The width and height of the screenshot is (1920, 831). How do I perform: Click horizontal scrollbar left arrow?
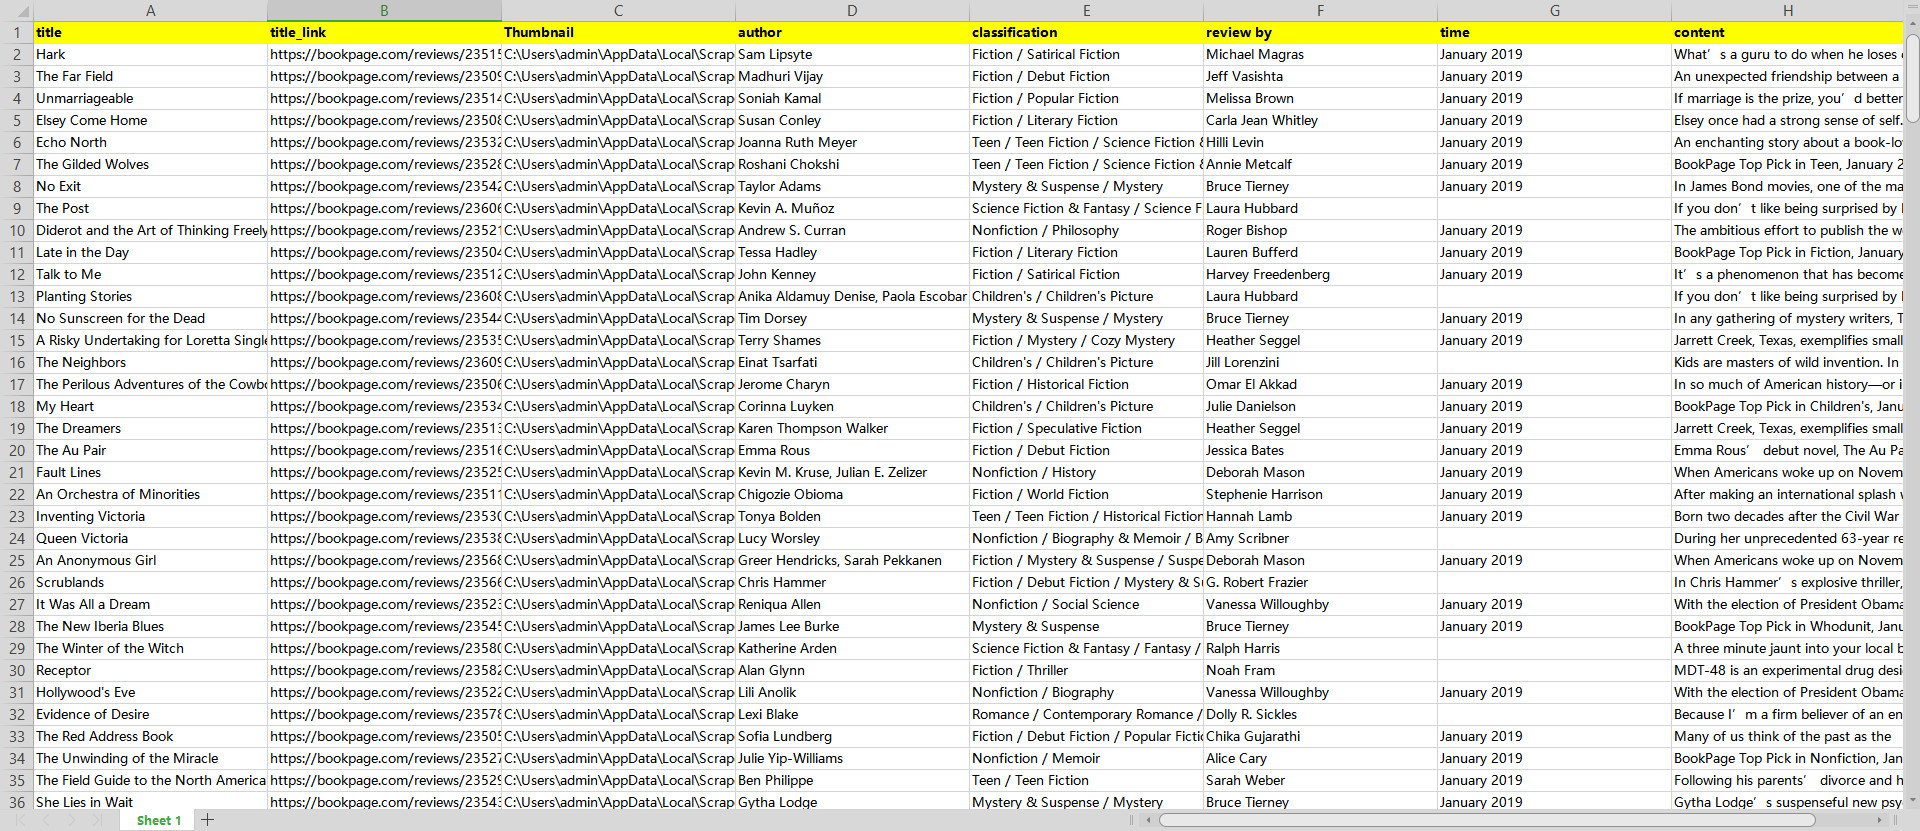(x=1149, y=820)
